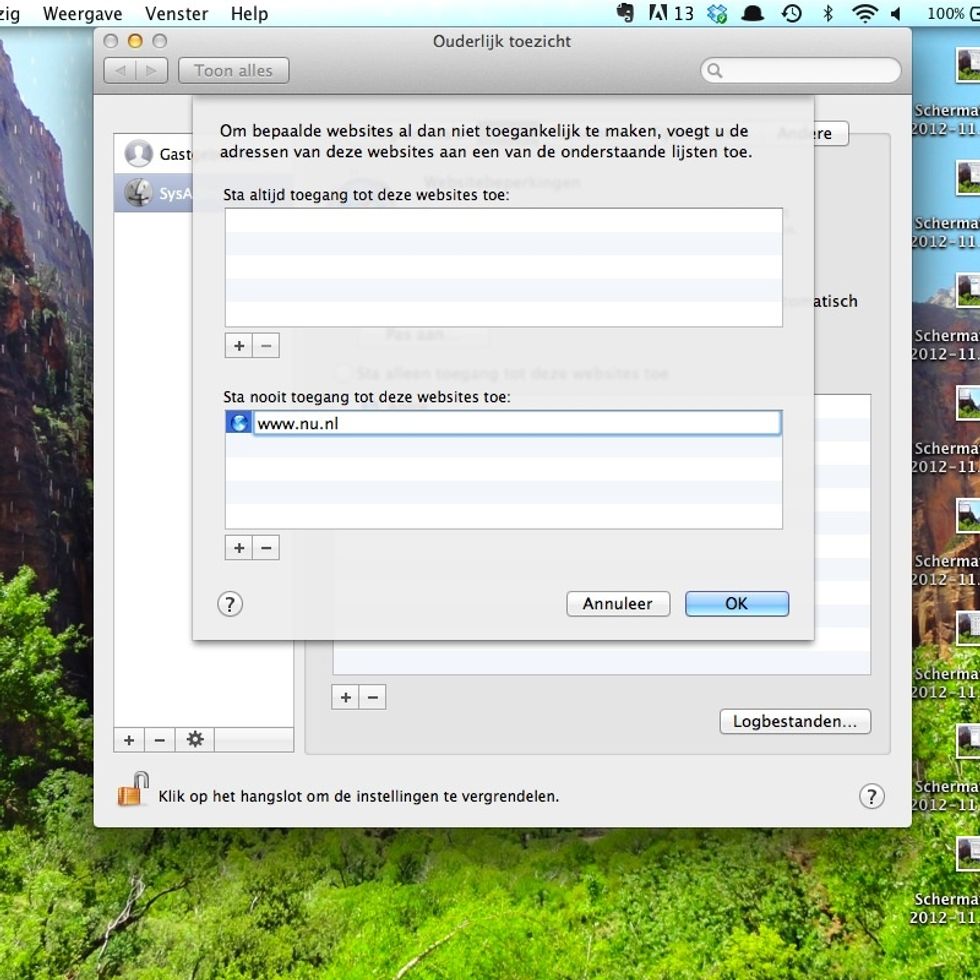Add a site to the never-allow list
Image resolution: width=980 pixels, height=980 pixels.
[239, 548]
